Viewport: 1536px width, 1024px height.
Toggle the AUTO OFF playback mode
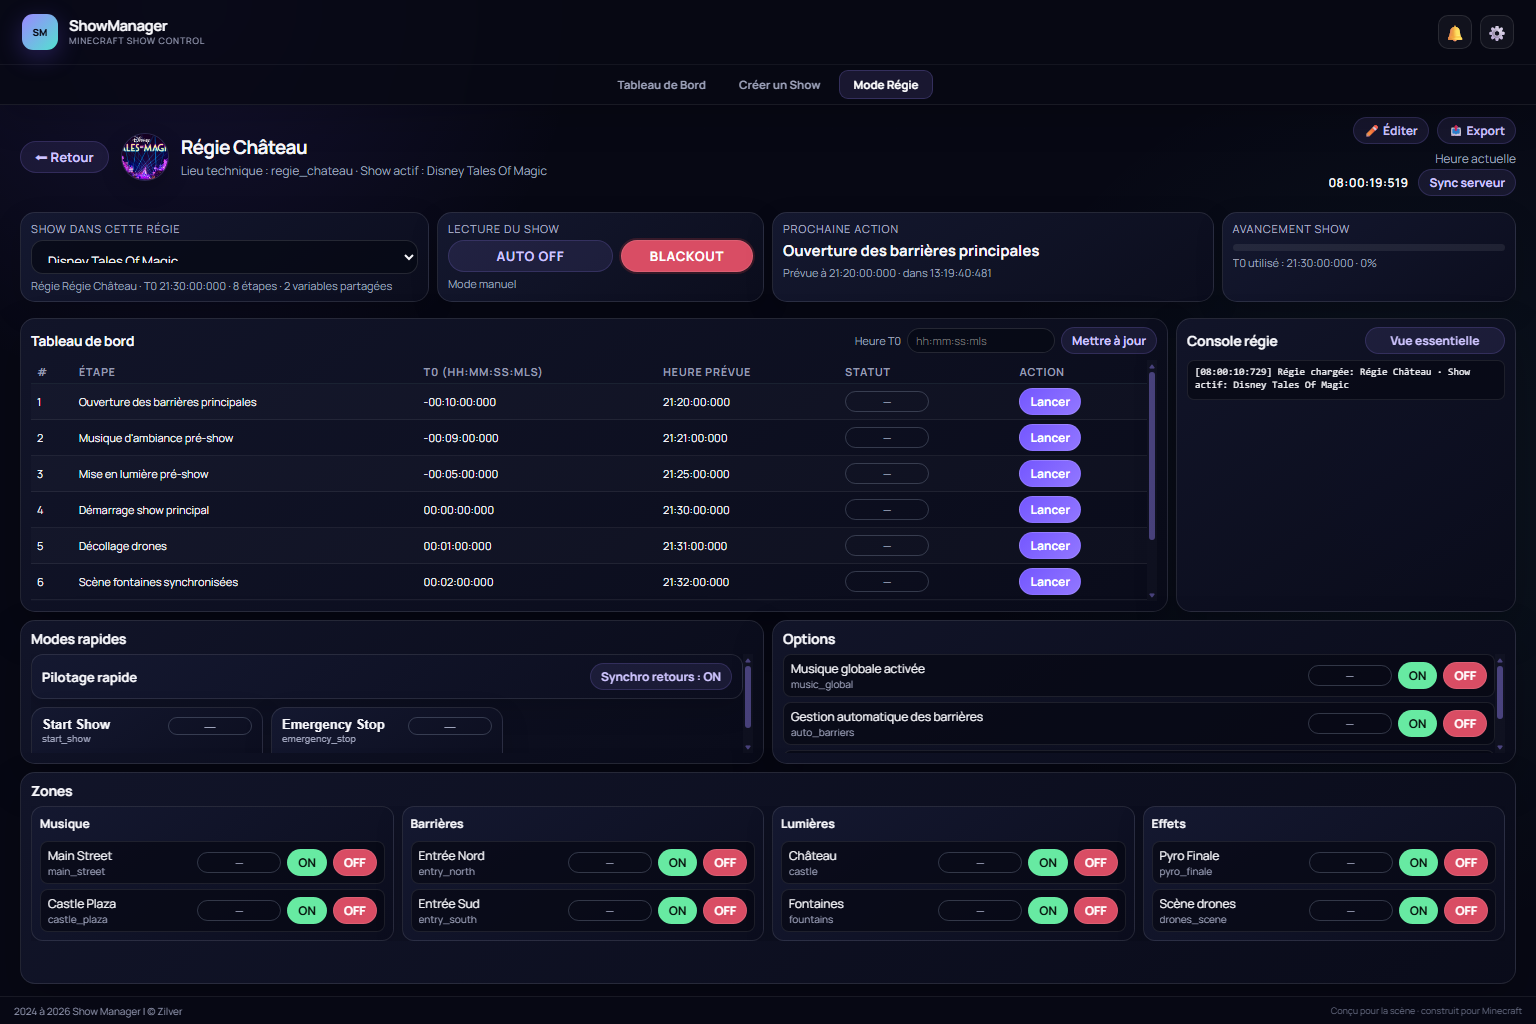pyautogui.click(x=530, y=256)
